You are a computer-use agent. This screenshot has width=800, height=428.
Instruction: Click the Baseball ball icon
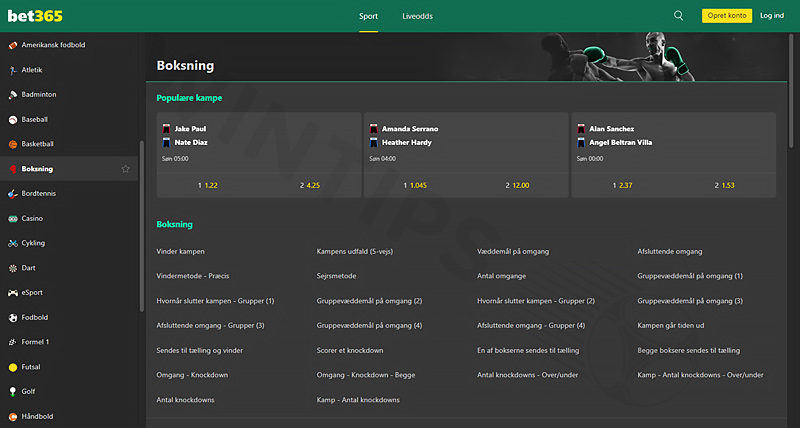pyautogui.click(x=13, y=119)
